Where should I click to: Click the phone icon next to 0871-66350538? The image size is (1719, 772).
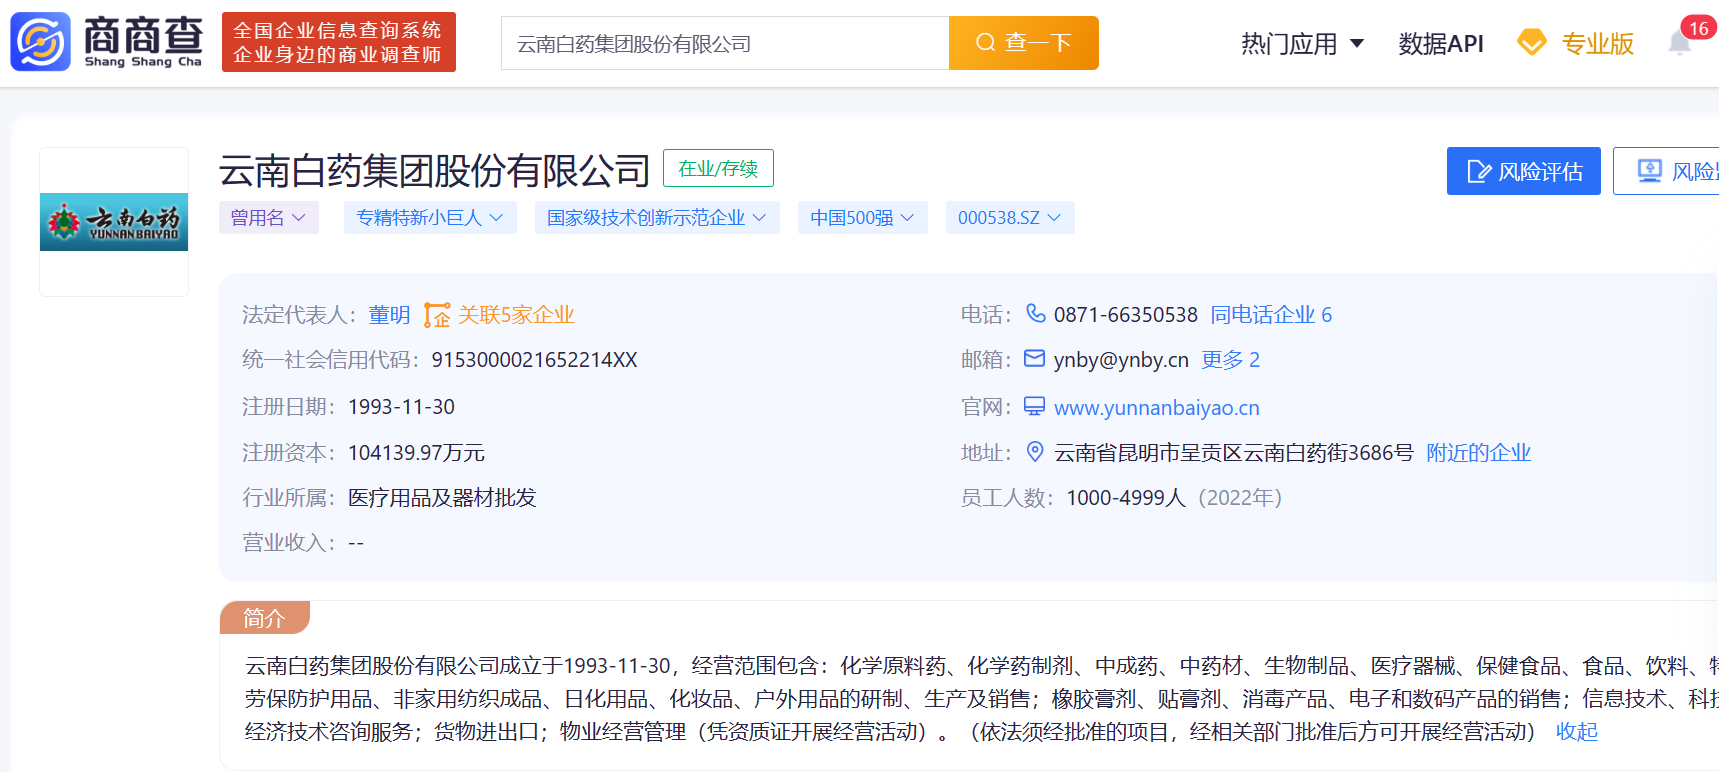click(x=1036, y=314)
